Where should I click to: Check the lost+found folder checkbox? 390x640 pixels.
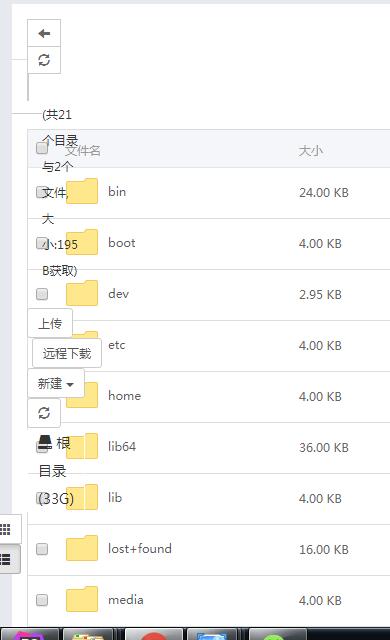coord(42,549)
